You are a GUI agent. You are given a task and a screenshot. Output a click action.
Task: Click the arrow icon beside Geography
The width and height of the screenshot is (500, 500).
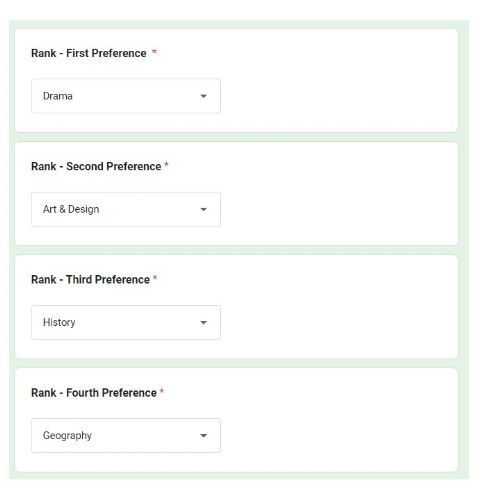(x=203, y=436)
